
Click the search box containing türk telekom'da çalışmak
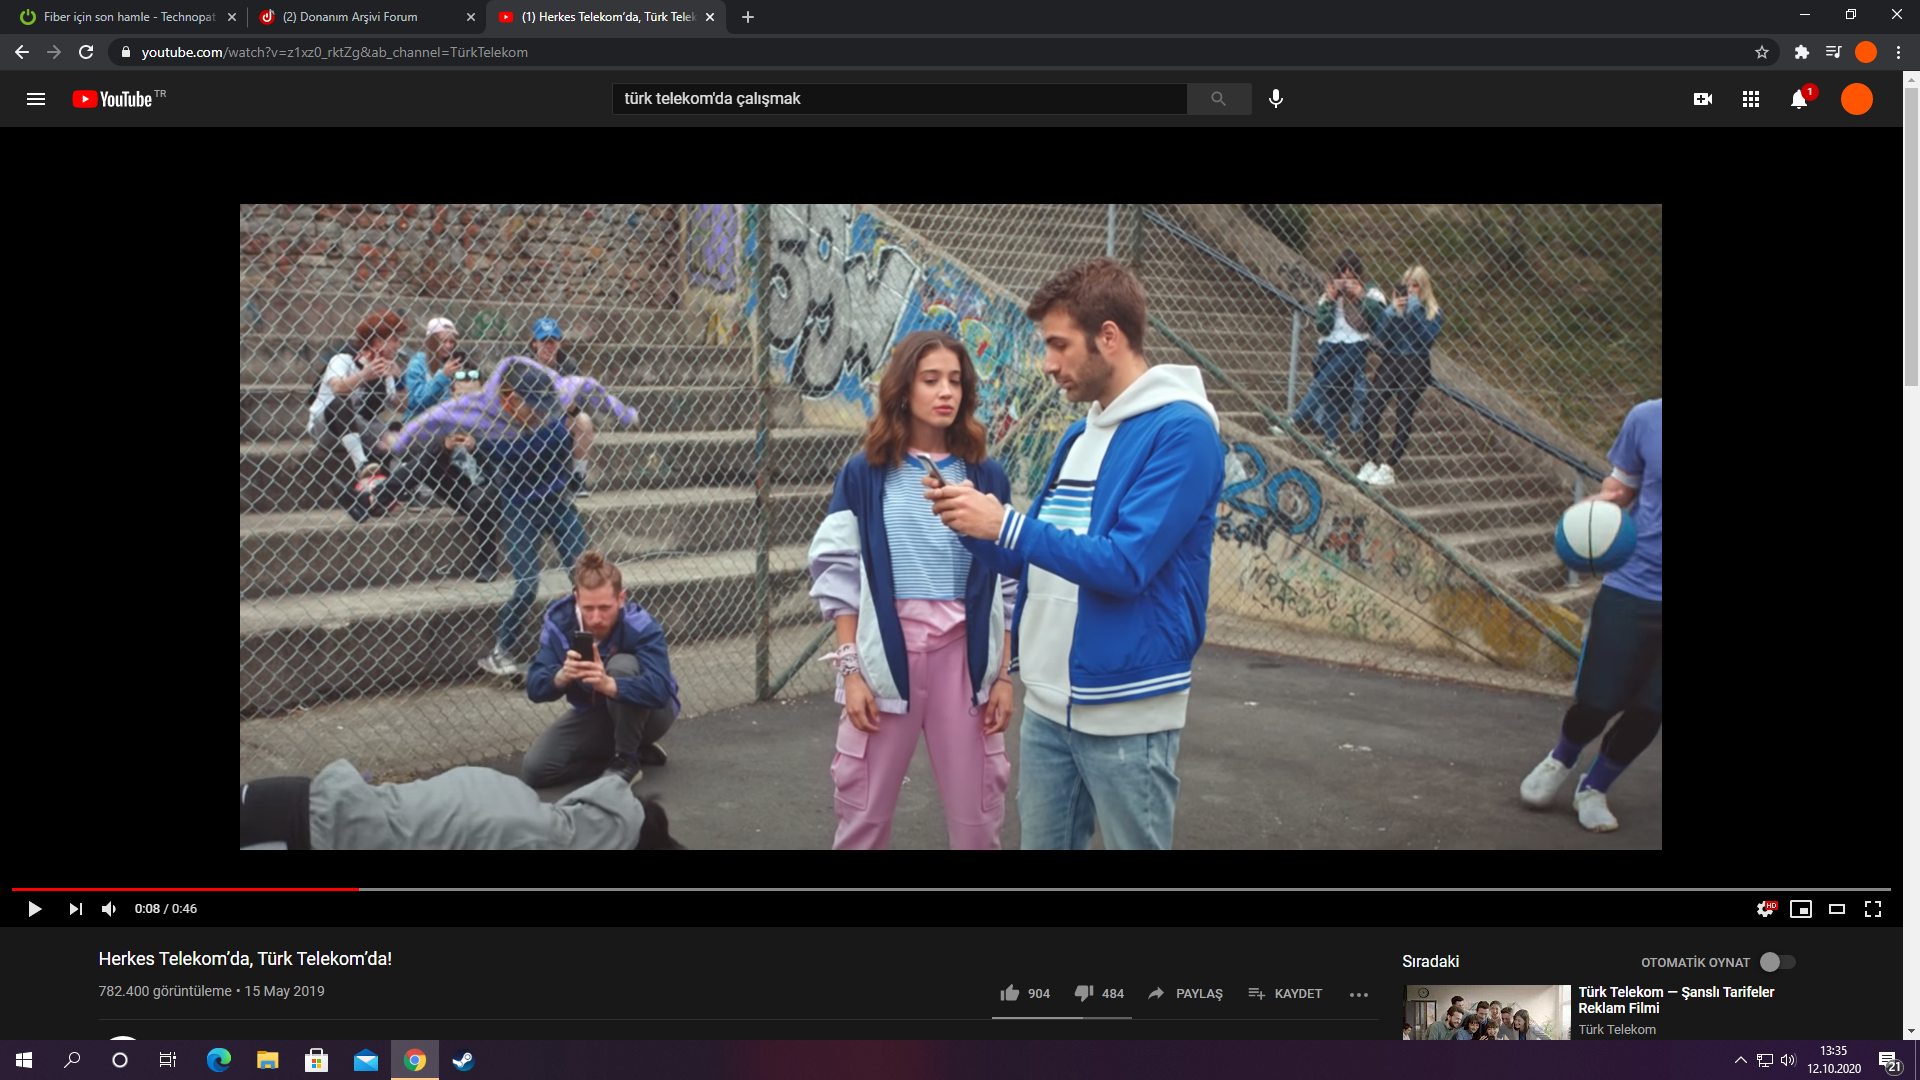899,99
